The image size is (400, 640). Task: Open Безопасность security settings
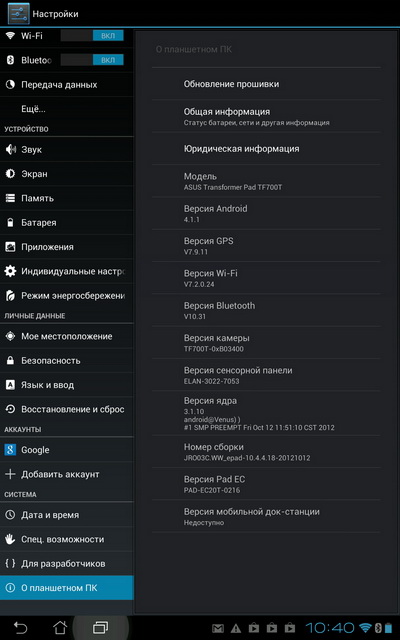(67, 361)
